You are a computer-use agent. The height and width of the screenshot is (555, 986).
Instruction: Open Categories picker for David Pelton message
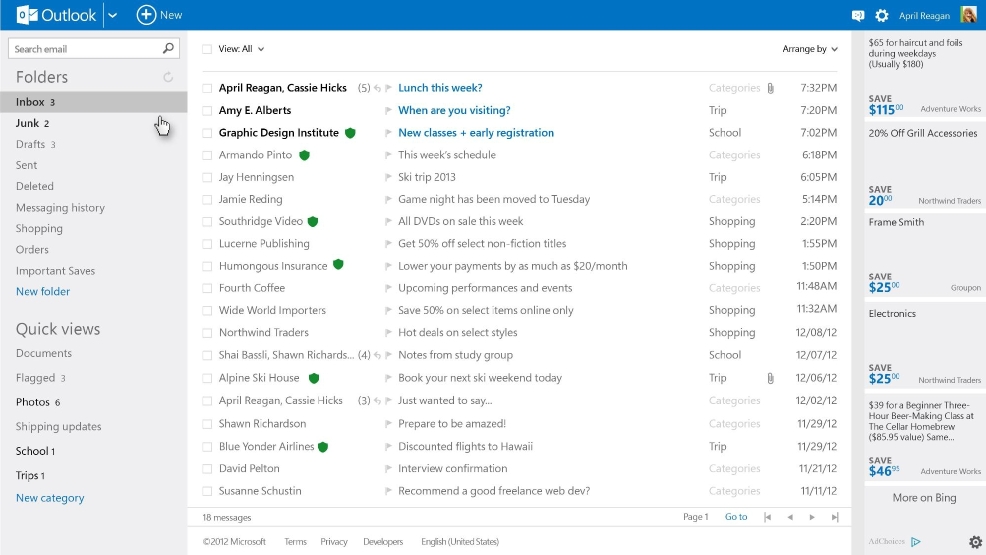[734, 468]
